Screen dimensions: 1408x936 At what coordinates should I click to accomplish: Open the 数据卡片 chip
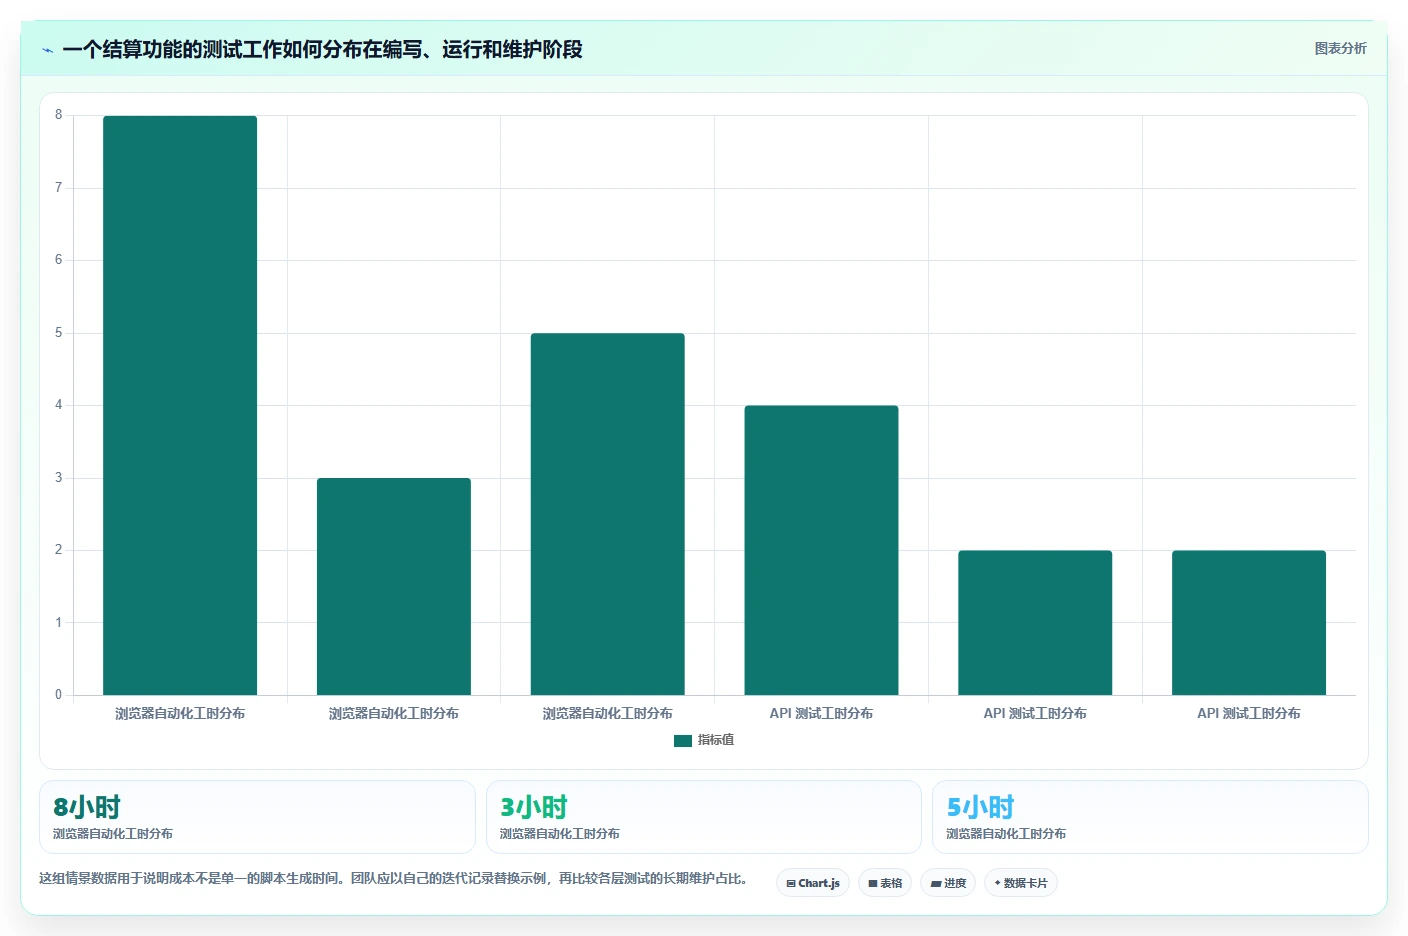tap(1021, 883)
